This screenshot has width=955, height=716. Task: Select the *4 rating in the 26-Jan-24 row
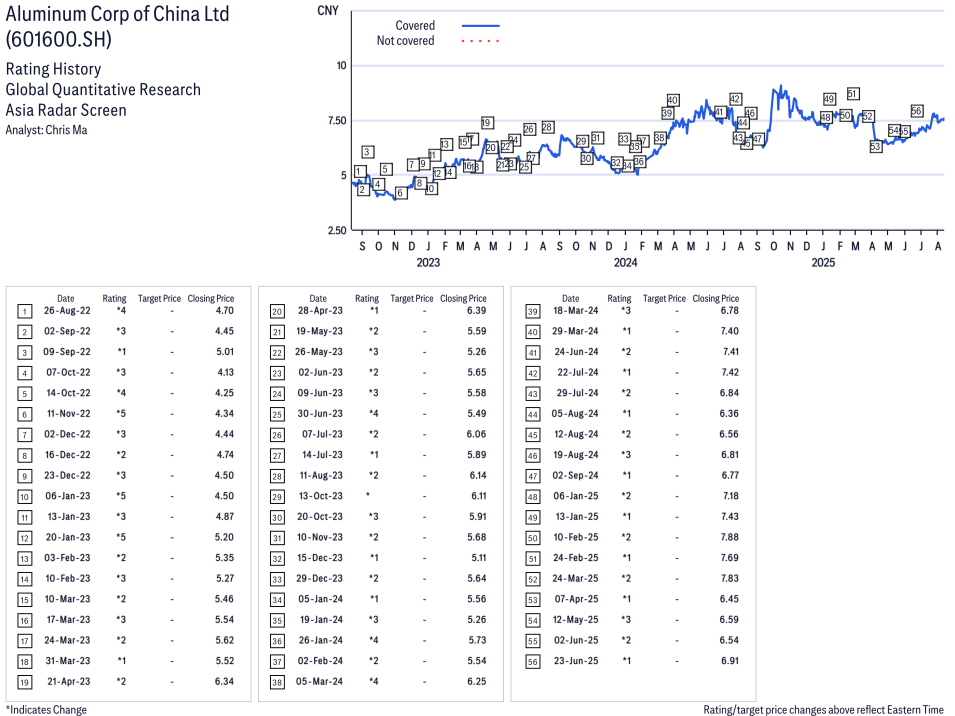373,641
